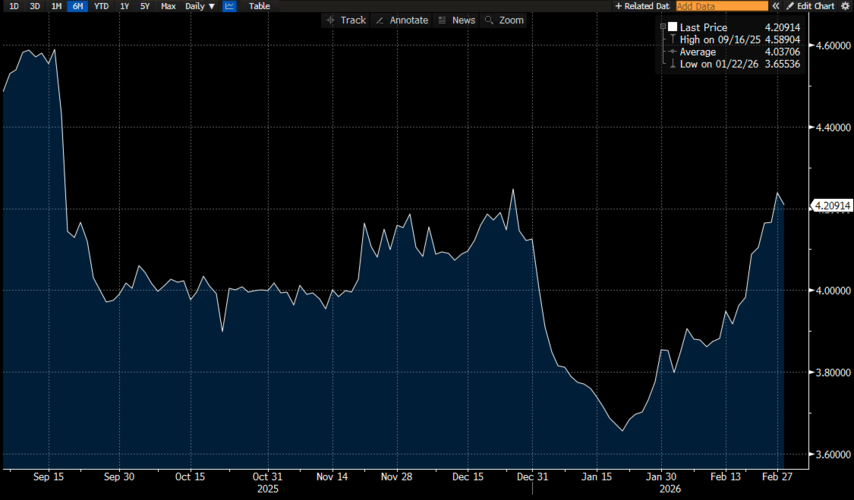This screenshot has width=854, height=500.
Task: Click the line chart type icon
Action: point(230,6)
